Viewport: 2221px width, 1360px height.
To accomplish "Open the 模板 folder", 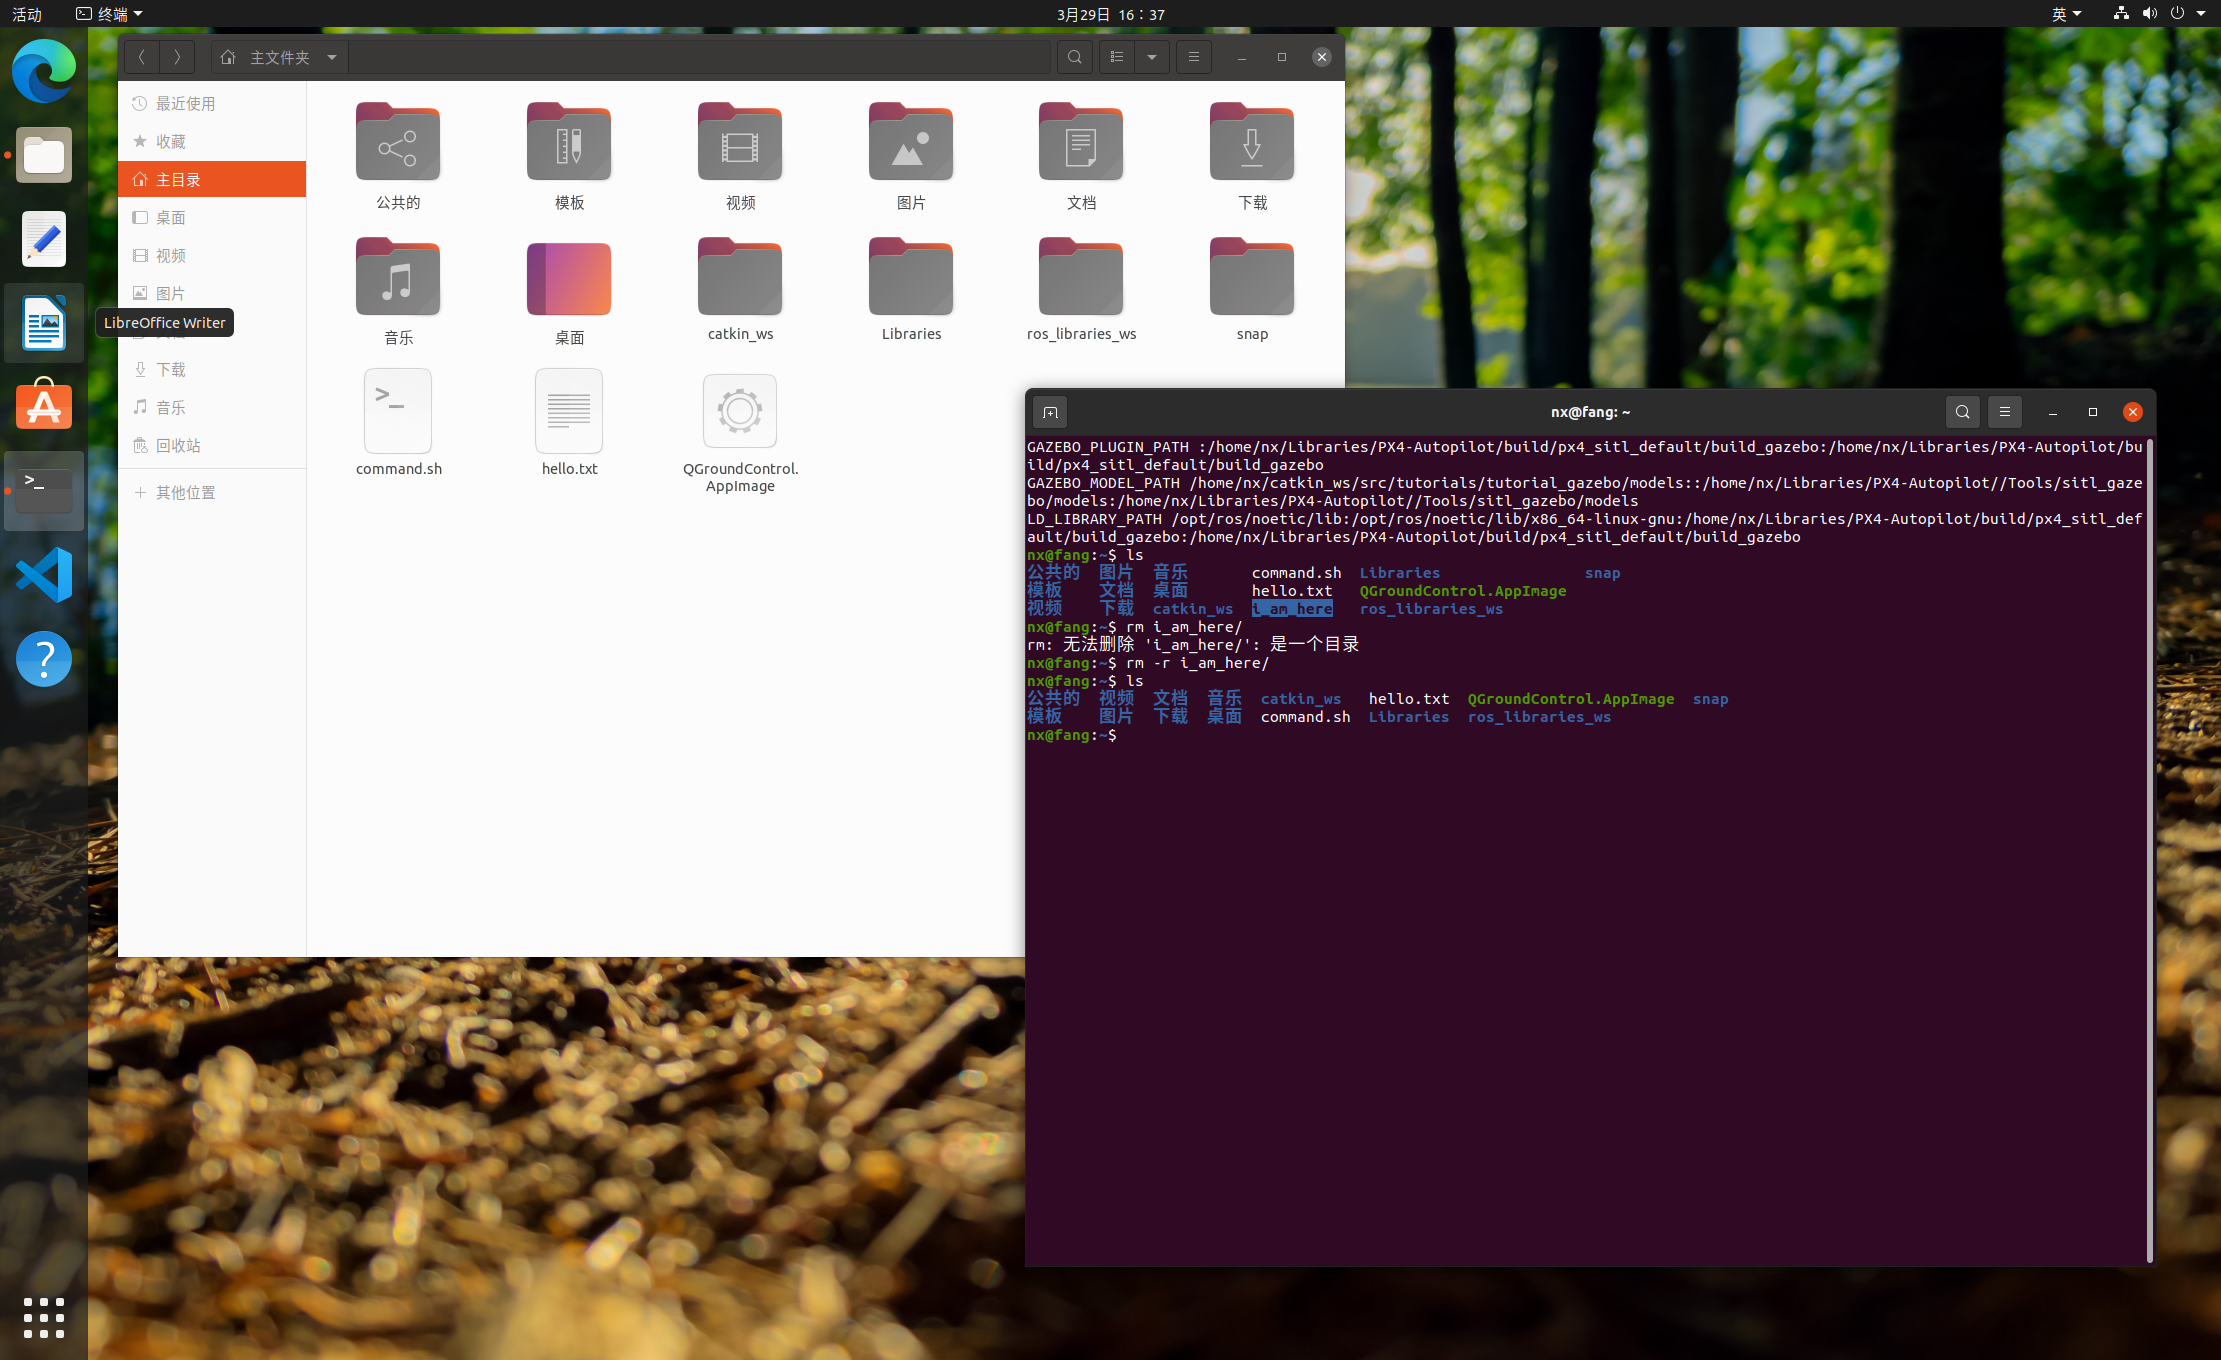I will point(569,156).
